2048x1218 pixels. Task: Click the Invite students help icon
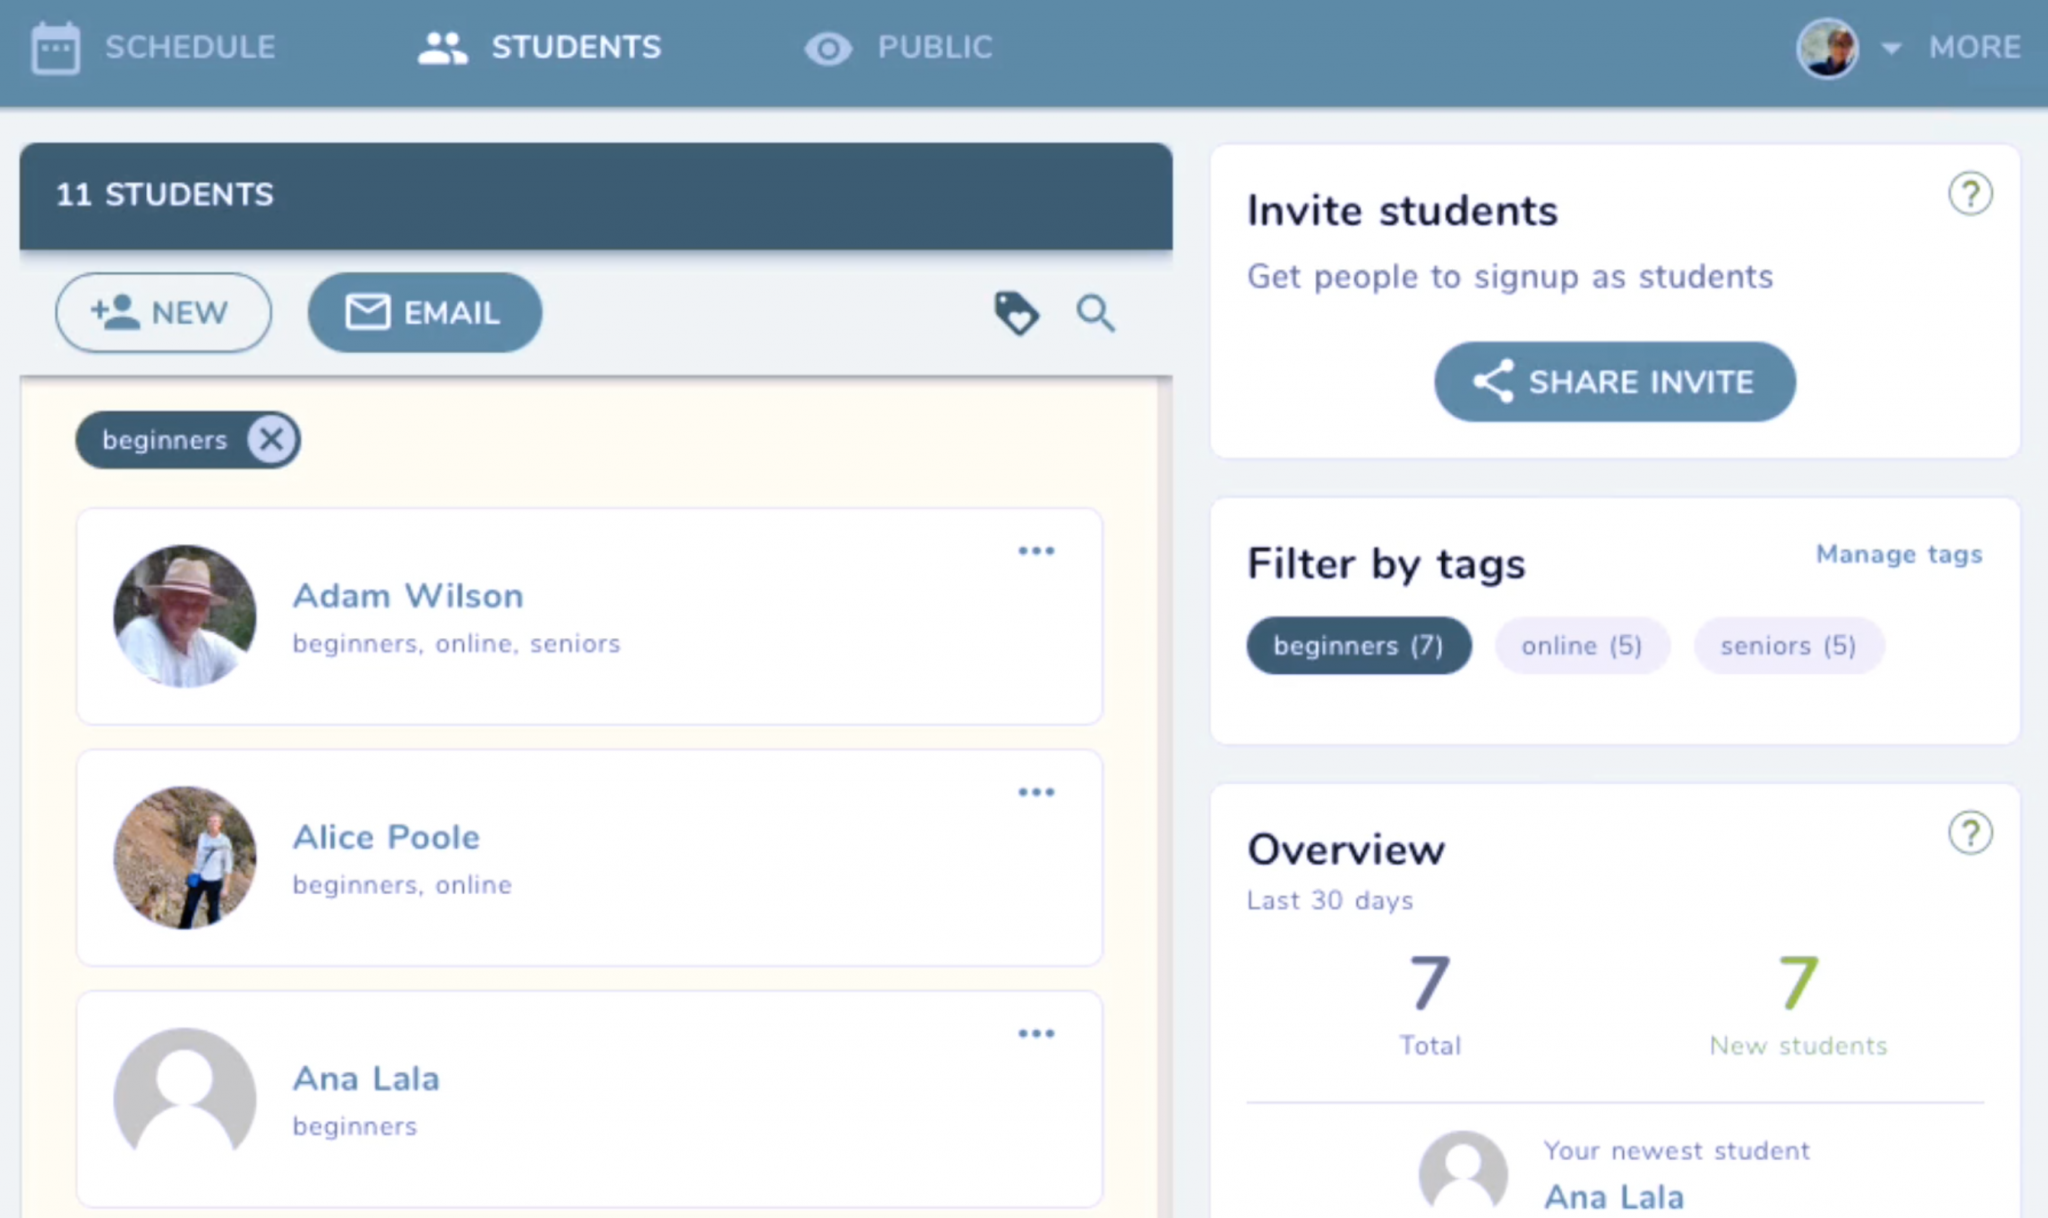(1970, 194)
